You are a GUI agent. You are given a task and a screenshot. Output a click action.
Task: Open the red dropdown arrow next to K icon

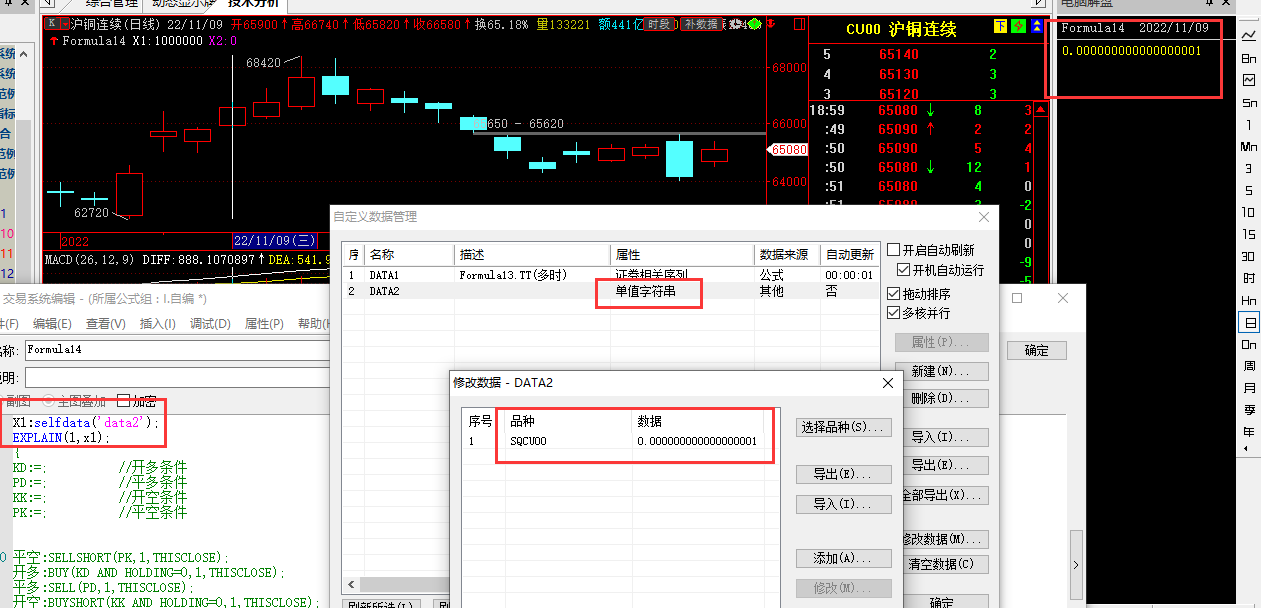[64, 23]
